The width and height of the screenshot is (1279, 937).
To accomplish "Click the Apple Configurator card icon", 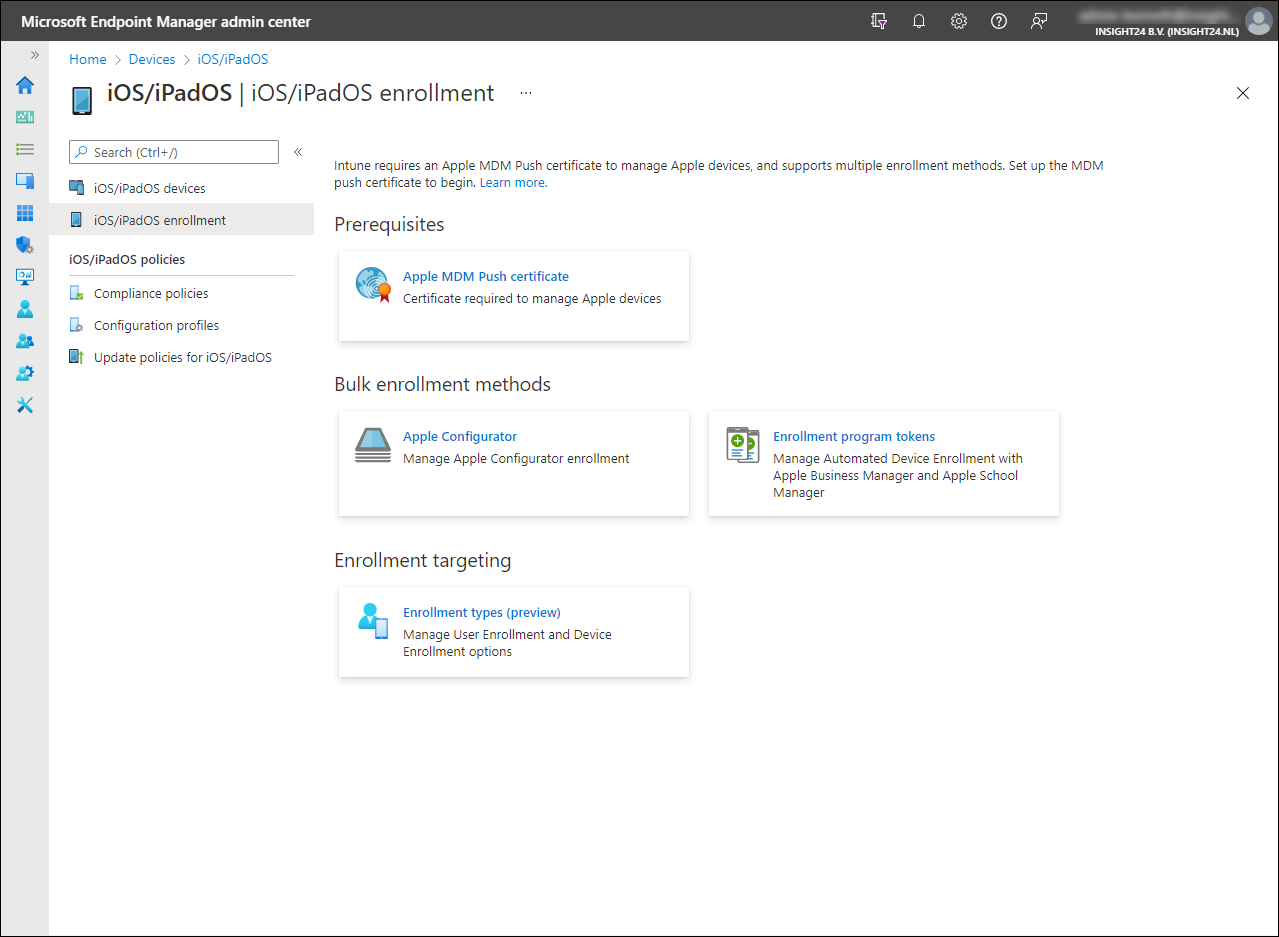I will tap(373, 445).
